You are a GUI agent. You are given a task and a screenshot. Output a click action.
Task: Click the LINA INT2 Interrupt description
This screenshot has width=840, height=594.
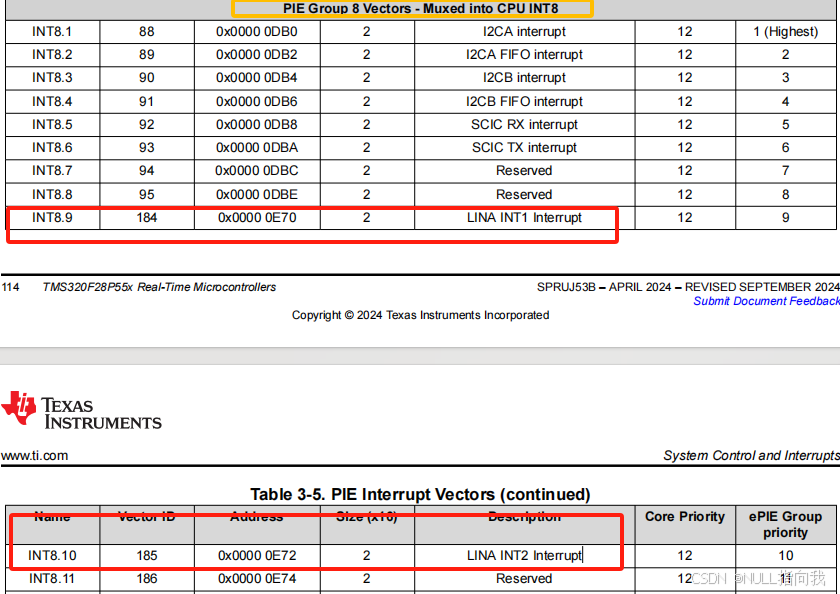(524, 555)
